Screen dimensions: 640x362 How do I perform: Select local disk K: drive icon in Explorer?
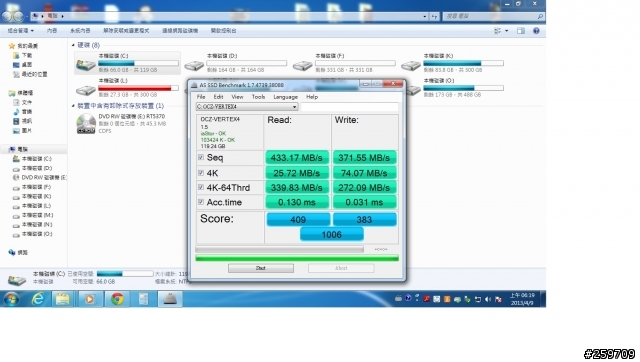pos(411,65)
